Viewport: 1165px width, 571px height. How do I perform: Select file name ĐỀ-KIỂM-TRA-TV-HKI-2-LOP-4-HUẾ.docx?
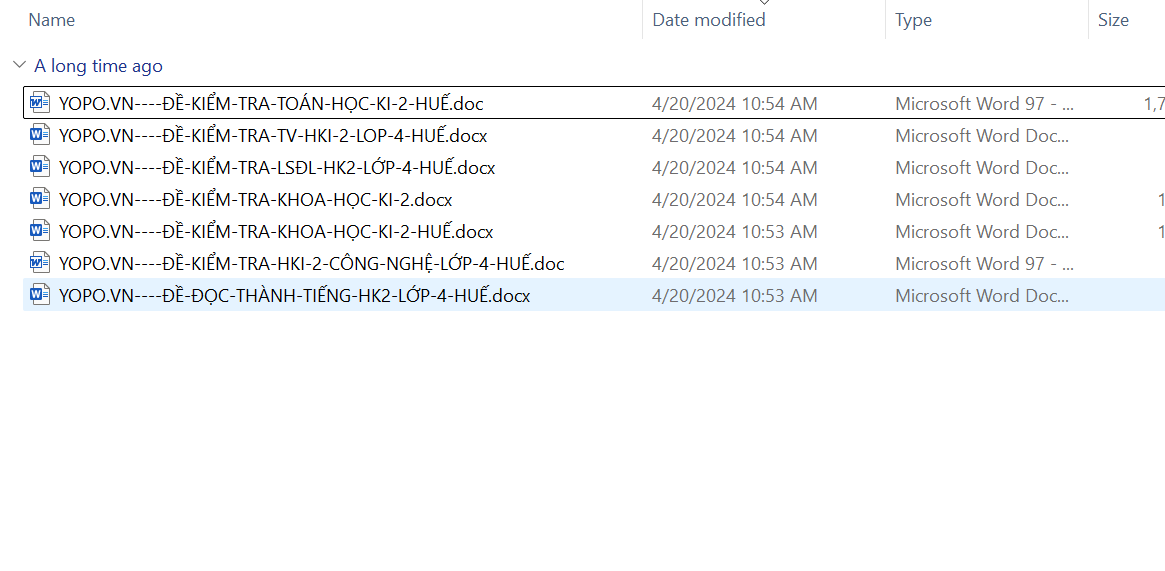(273, 135)
